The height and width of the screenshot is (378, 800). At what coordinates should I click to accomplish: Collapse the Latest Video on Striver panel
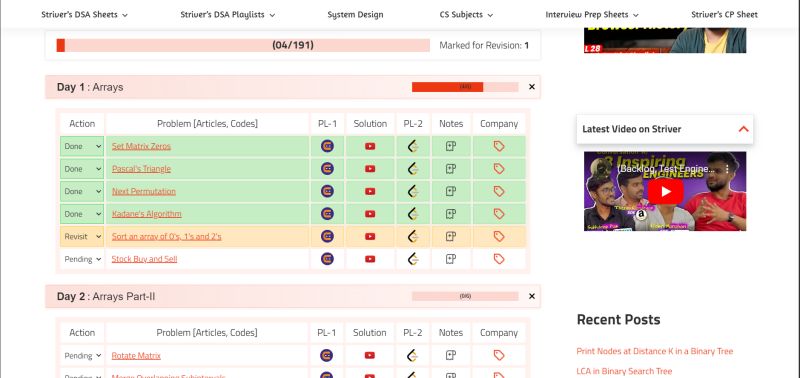click(743, 129)
